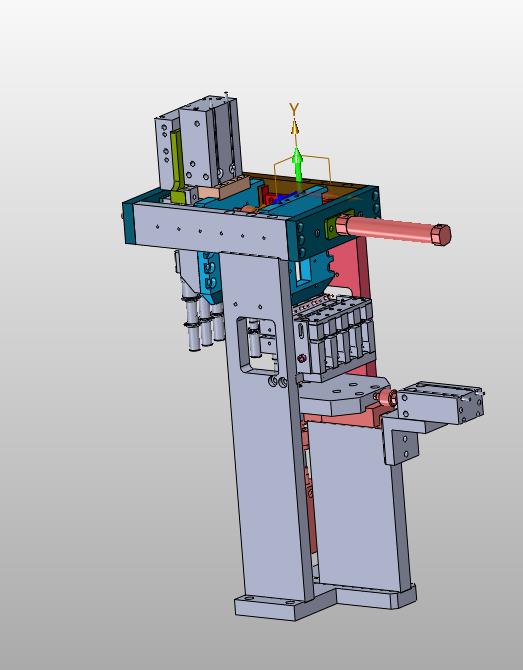Pick the grey pneumatic cylinder block at right
This screenshot has height=670, width=523.
click(440, 402)
